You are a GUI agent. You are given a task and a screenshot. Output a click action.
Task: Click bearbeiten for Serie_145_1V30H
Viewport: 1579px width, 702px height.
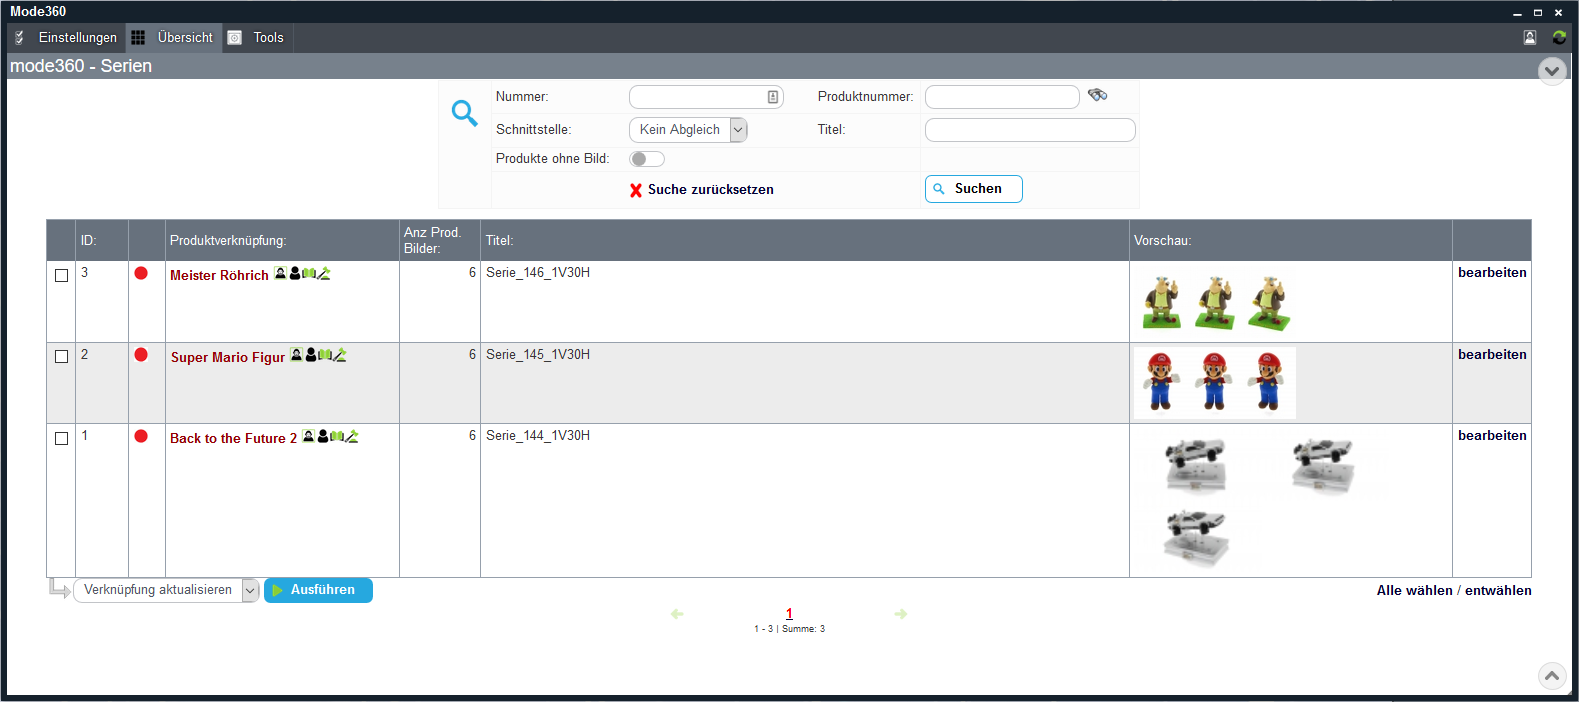click(x=1492, y=355)
